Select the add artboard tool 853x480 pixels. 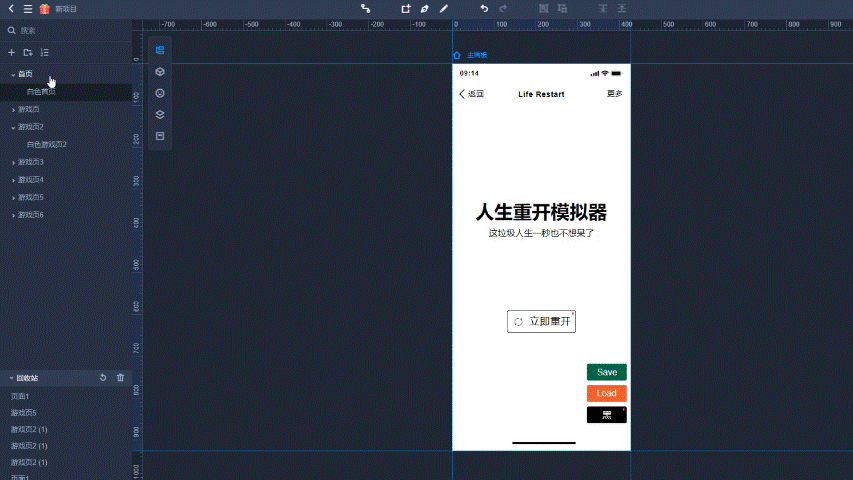point(406,9)
